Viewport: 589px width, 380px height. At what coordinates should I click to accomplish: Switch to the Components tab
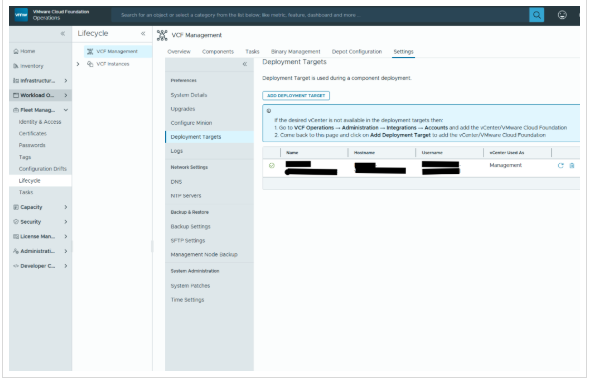point(218,52)
